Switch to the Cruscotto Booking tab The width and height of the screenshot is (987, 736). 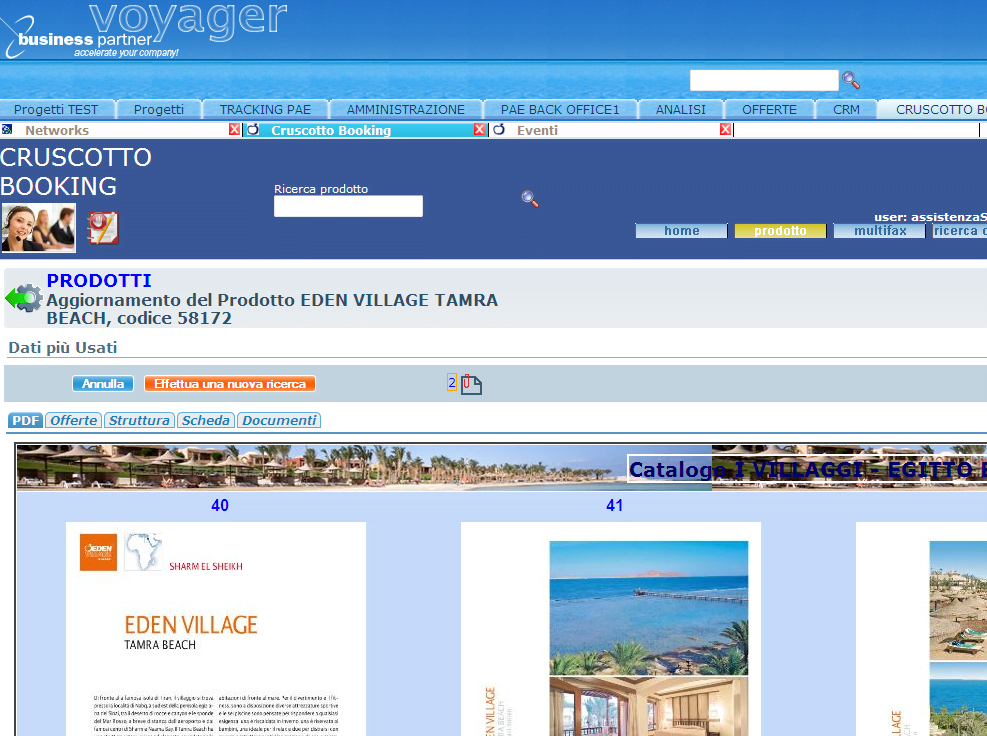click(331, 130)
